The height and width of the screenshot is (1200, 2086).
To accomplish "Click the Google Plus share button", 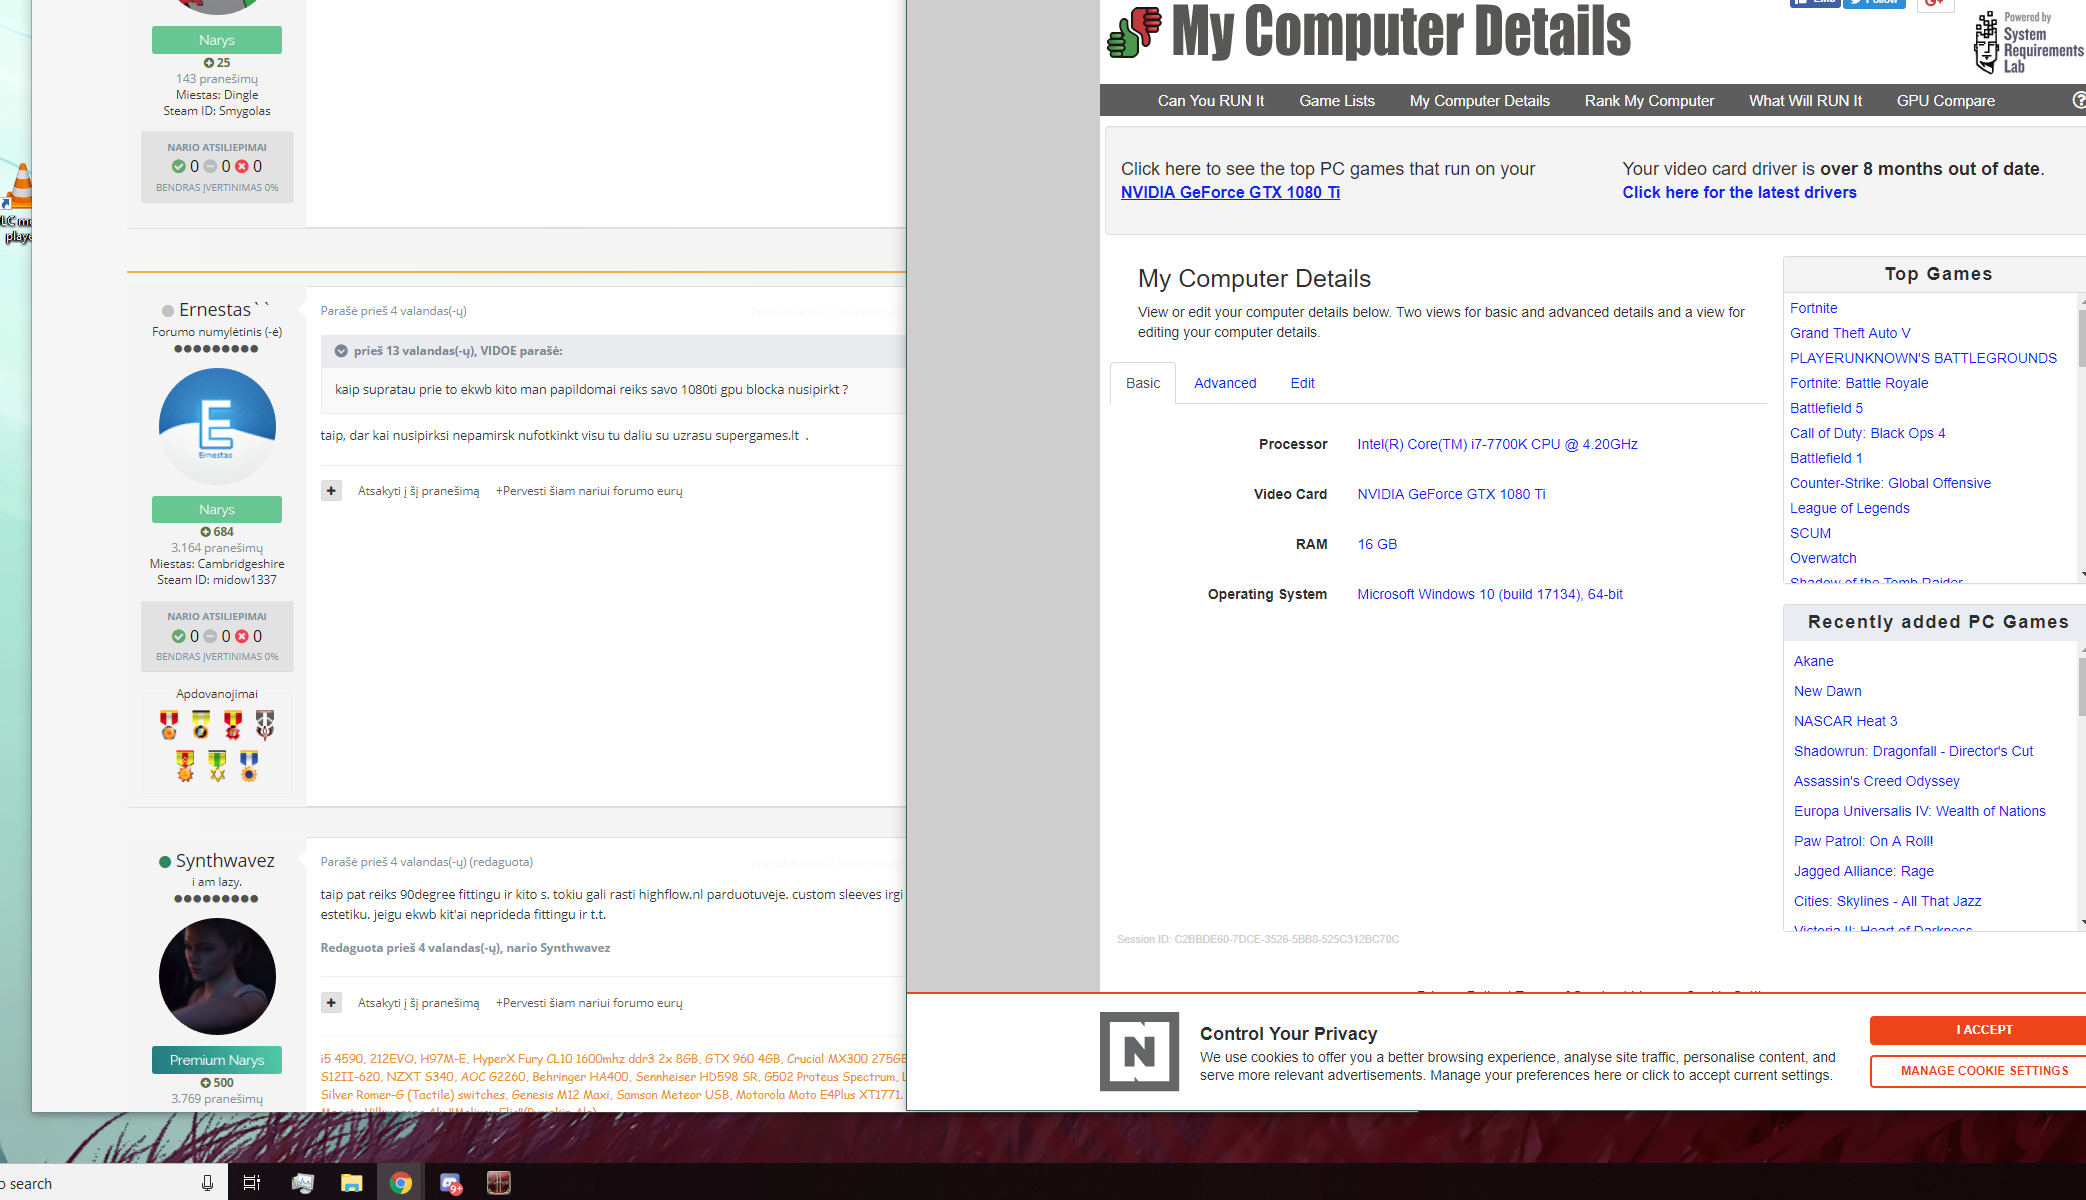I will [x=1935, y=4].
